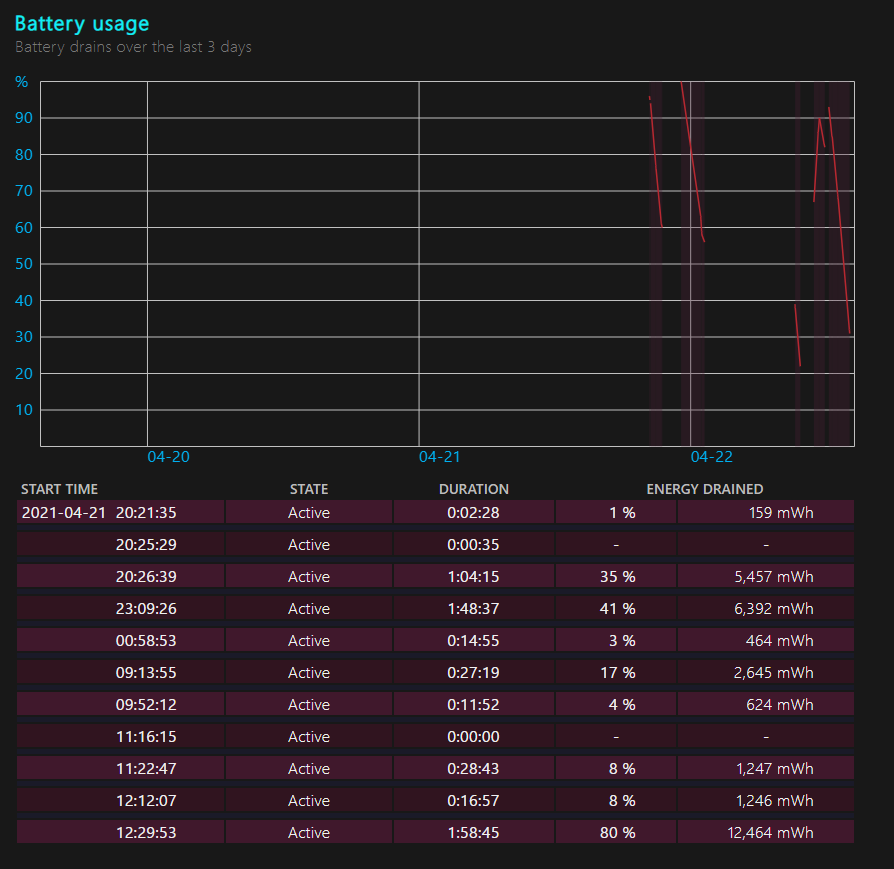Click the 5,457 mWh energy value
Image resolution: width=894 pixels, height=869 pixels.
[774, 576]
